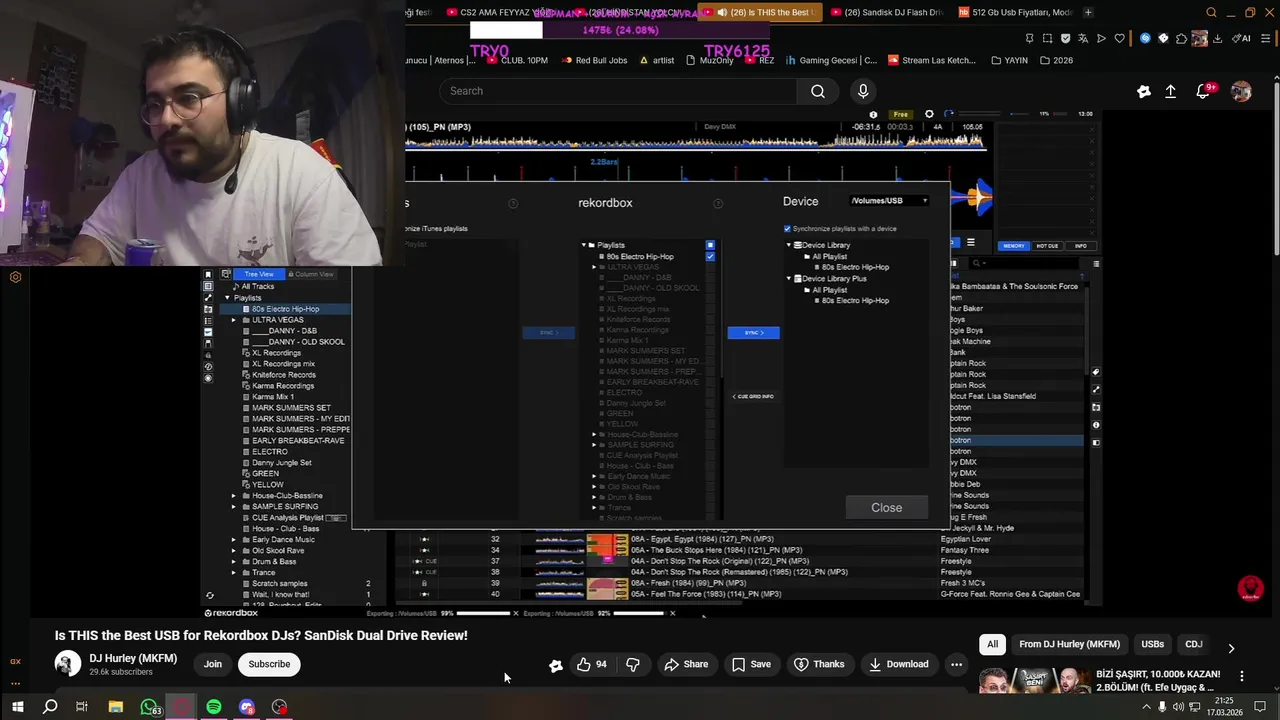Save the video to a playlist
This screenshot has width=1280, height=720.
point(751,664)
